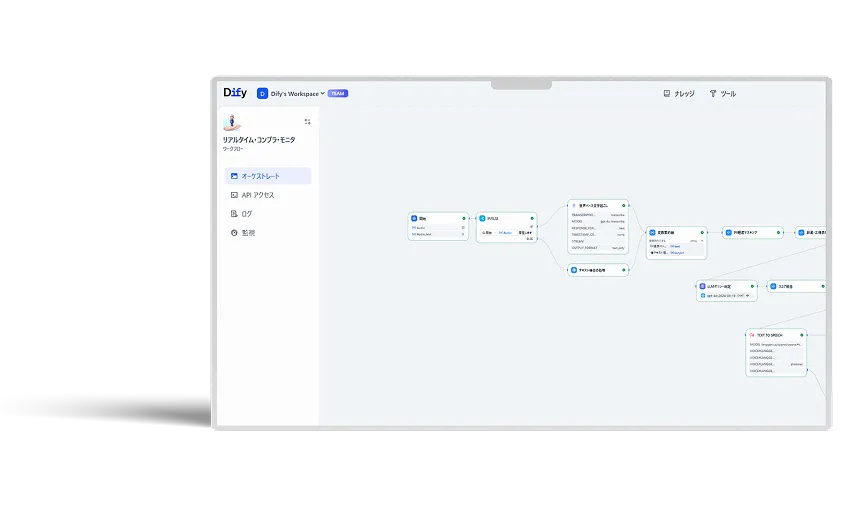The height and width of the screenshot is (519, 845).
Task: Select オーケストレート in the sidebar
Action: pyautogui.click(x=267, y=176)
